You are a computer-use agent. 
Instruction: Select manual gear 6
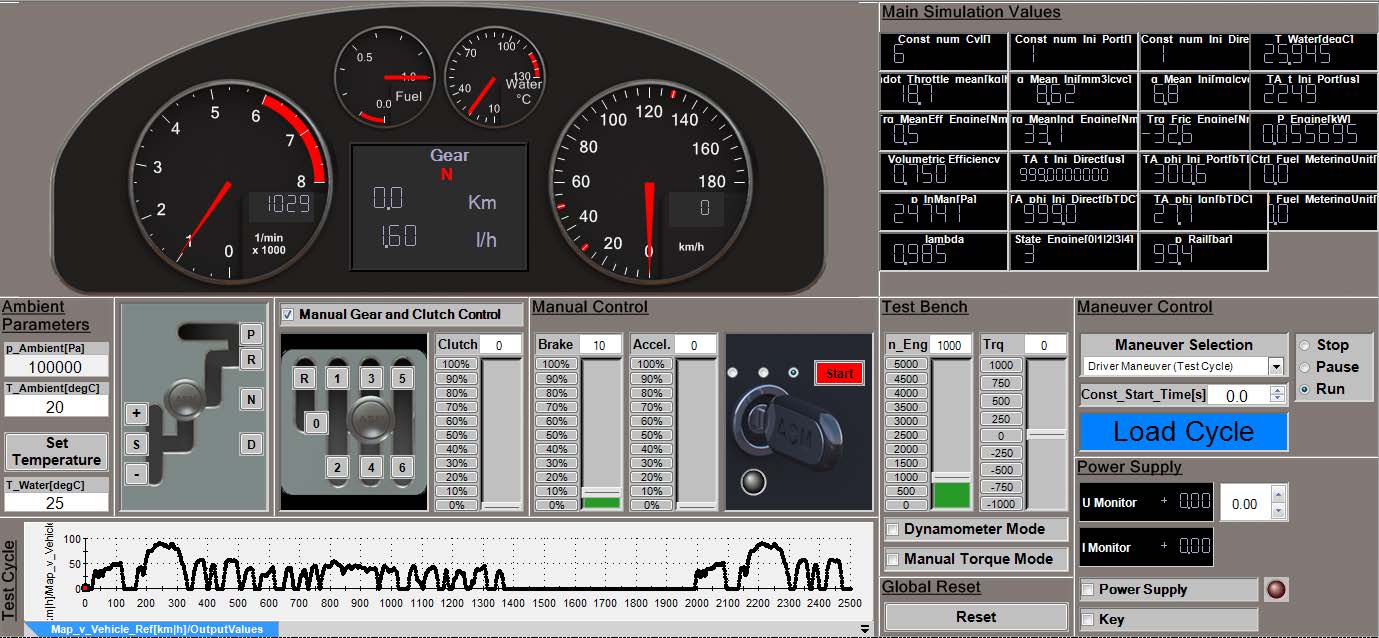pyautogui.click(x=402, y=467)
